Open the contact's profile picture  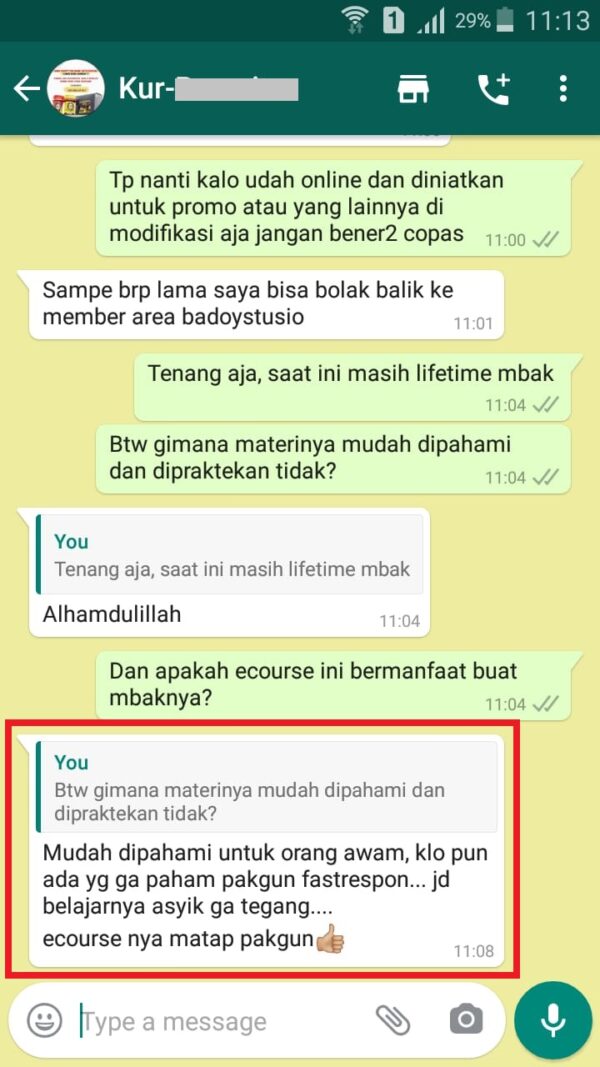[75, 88]
